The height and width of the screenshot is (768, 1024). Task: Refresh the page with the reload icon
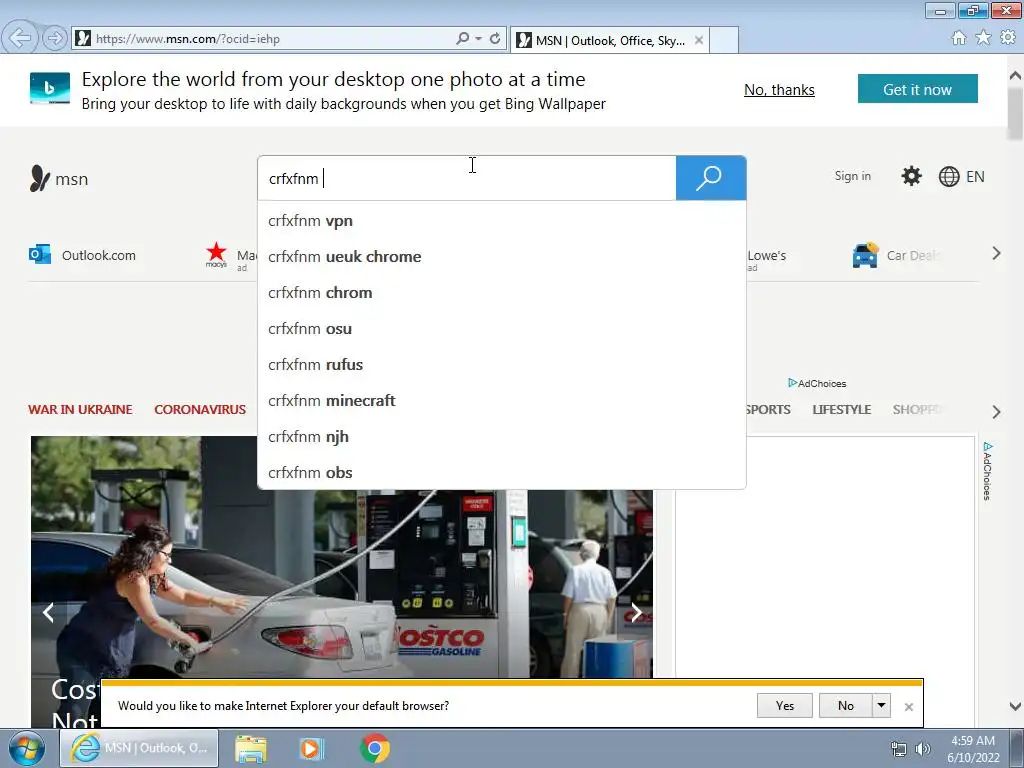(x=495, y=39)
